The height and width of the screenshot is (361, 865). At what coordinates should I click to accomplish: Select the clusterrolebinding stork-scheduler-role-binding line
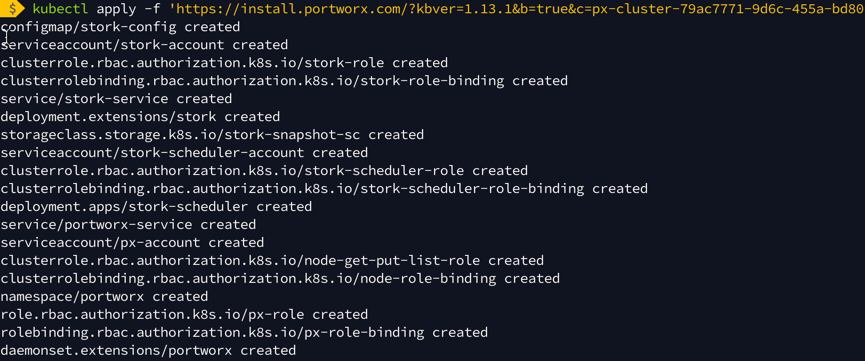tap(324, 189)
